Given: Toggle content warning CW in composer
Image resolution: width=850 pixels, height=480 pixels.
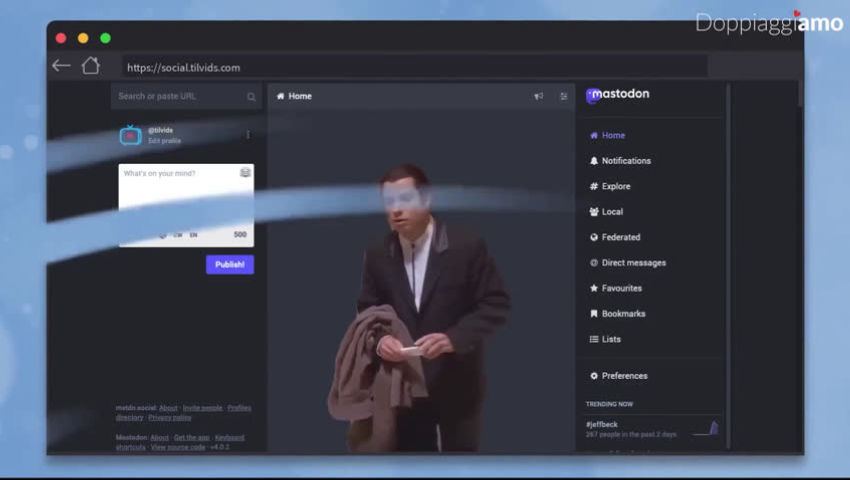Looking at the screenshot, I should pos(178,235).
